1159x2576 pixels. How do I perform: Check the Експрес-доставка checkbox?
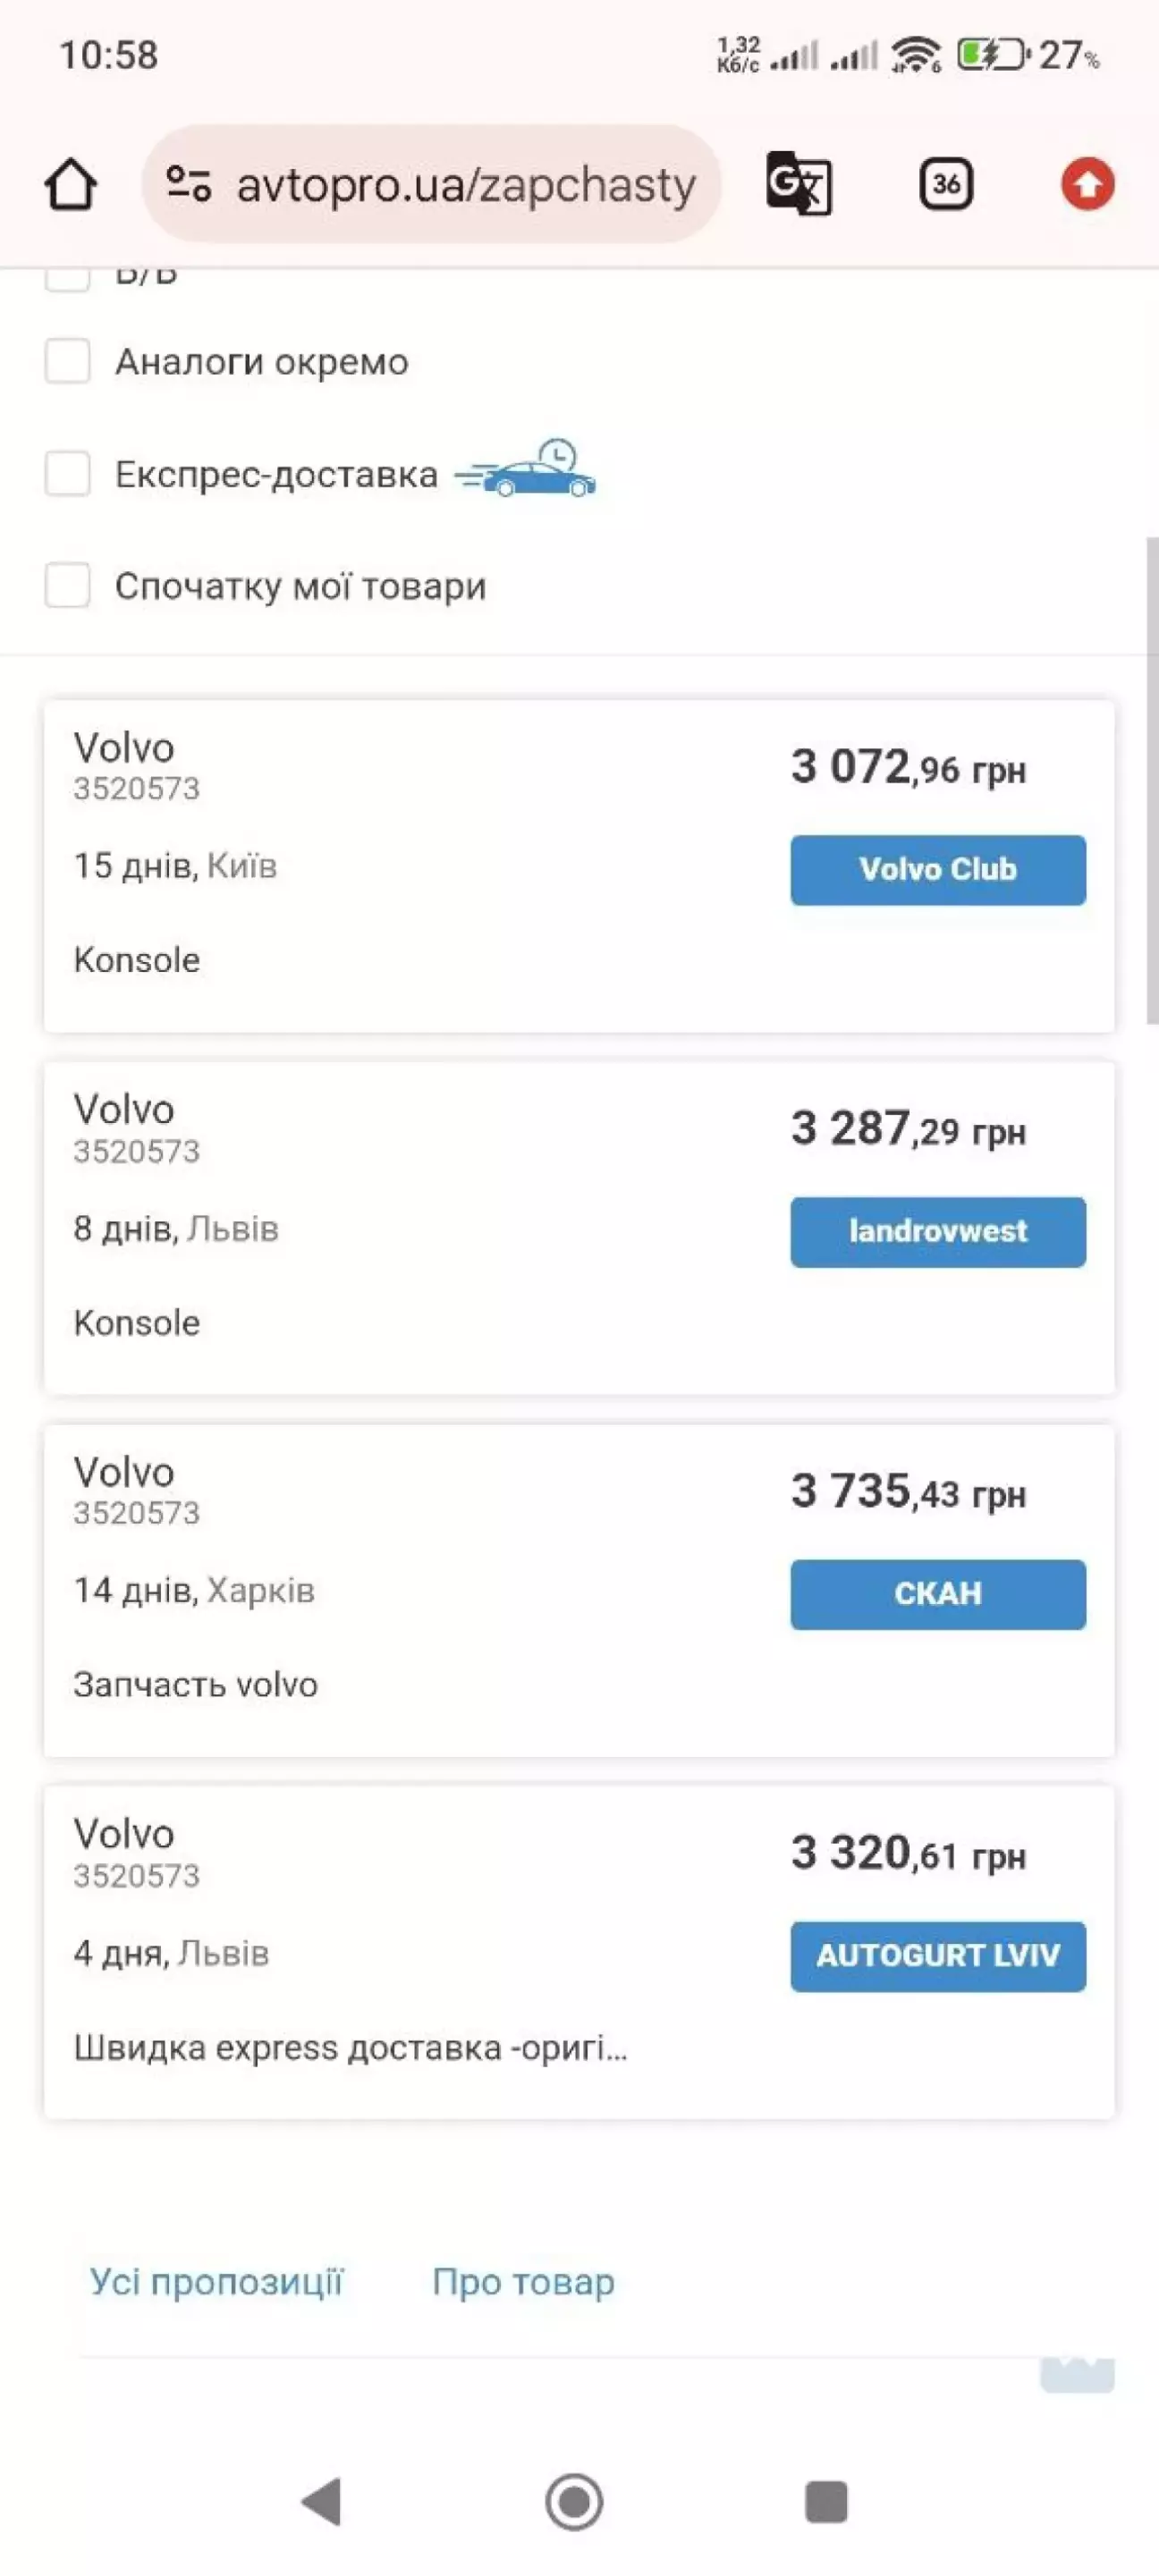click(68, 473)
